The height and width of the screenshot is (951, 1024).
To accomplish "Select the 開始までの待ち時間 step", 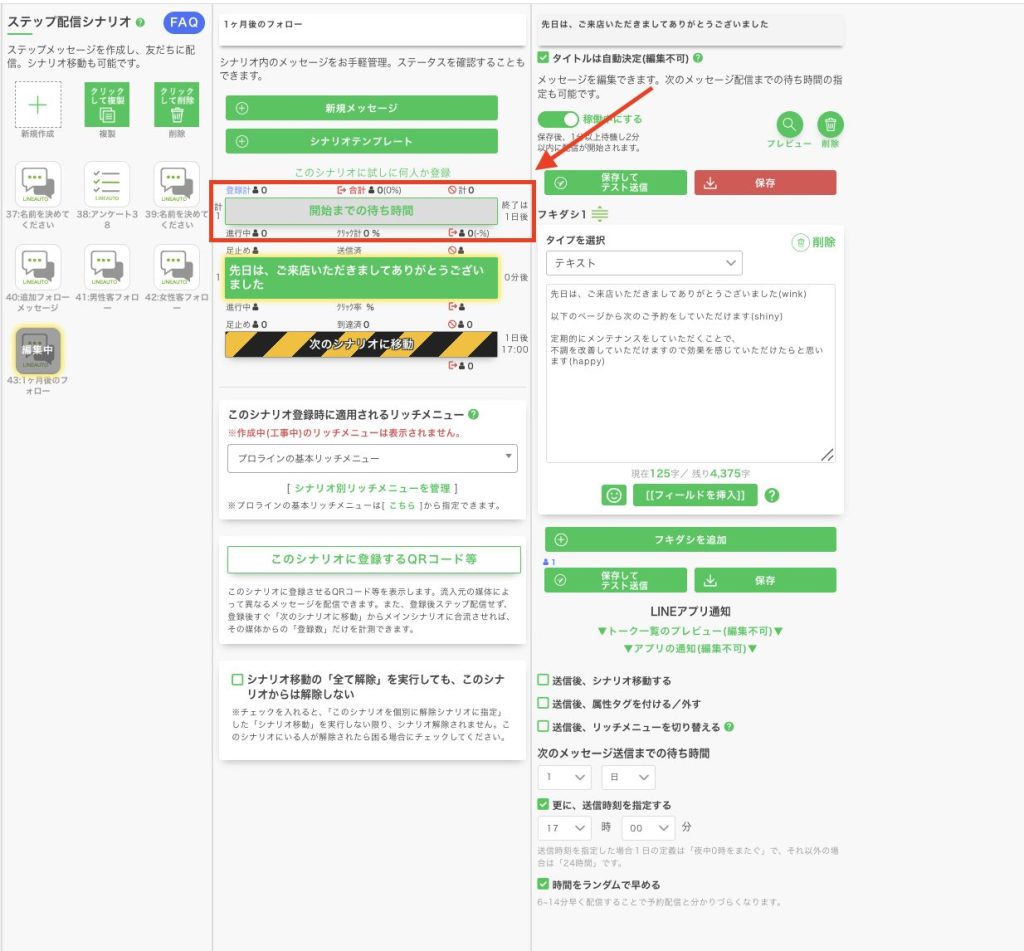I will (361, 211).
